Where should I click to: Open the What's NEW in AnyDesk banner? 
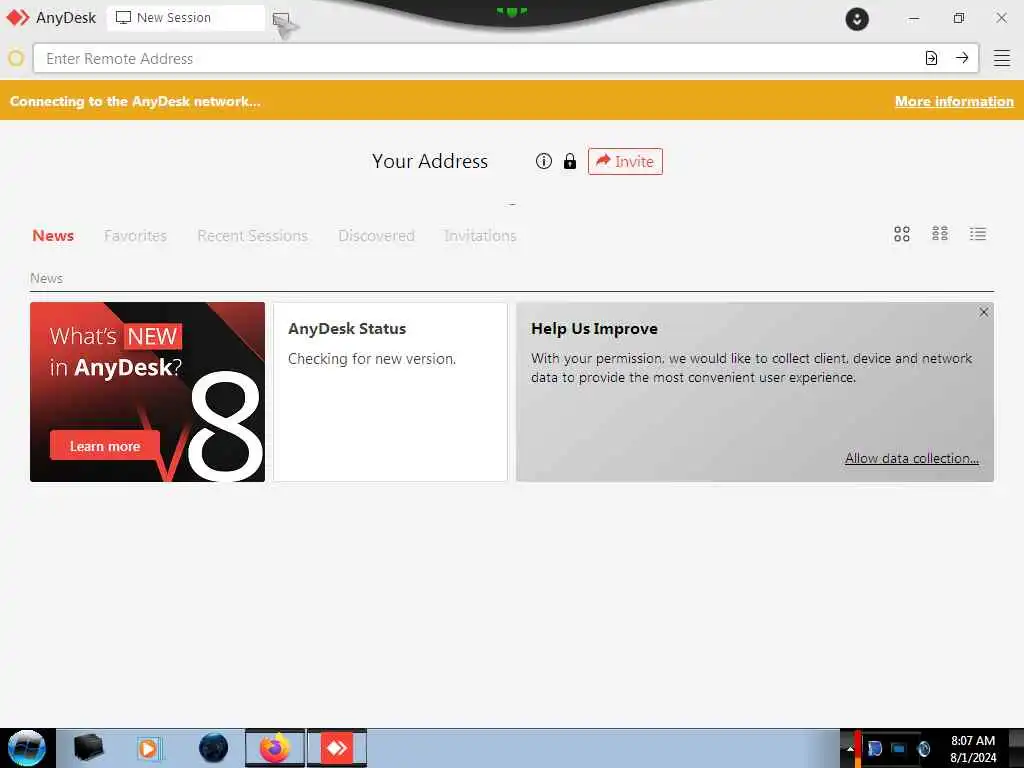[148, 392]
